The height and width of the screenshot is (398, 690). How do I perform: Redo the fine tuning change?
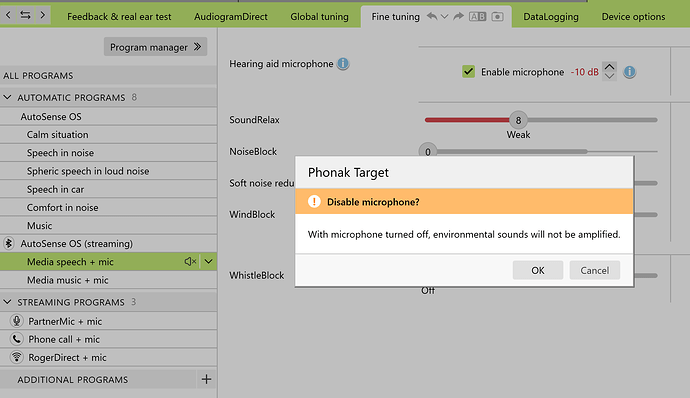pos(459,17)
